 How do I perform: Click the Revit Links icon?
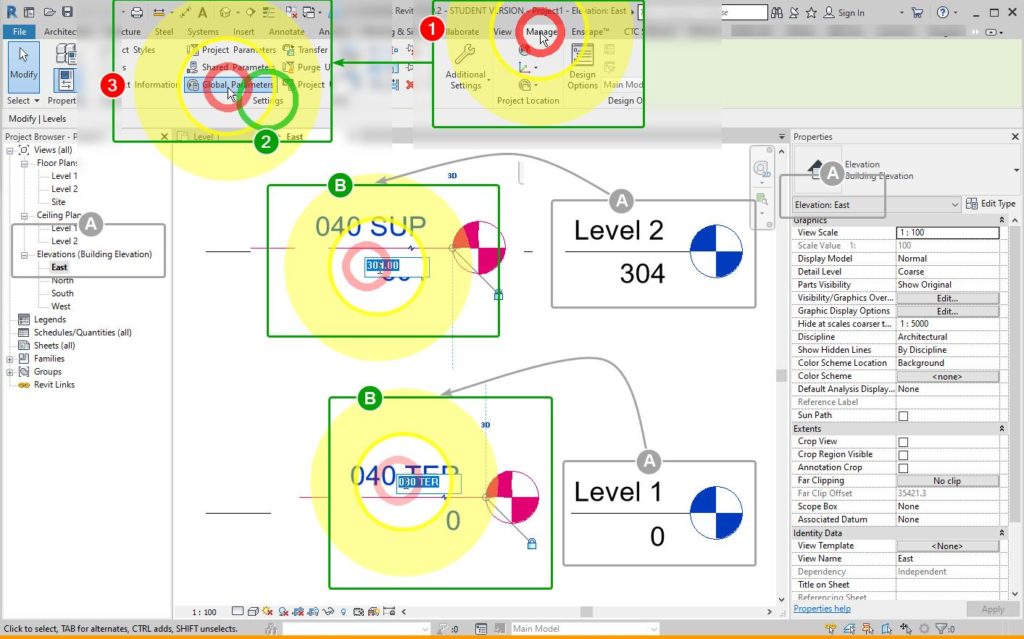coord(23,385)
